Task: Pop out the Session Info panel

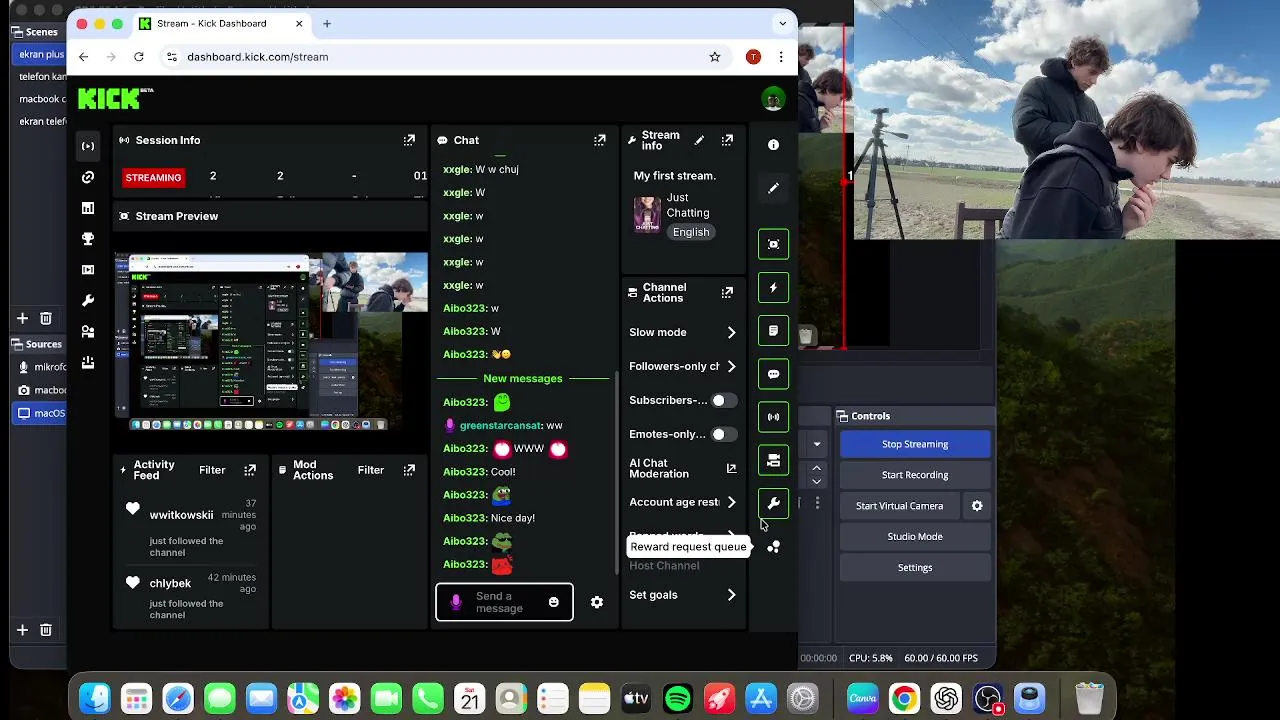Action: (409, 140)
